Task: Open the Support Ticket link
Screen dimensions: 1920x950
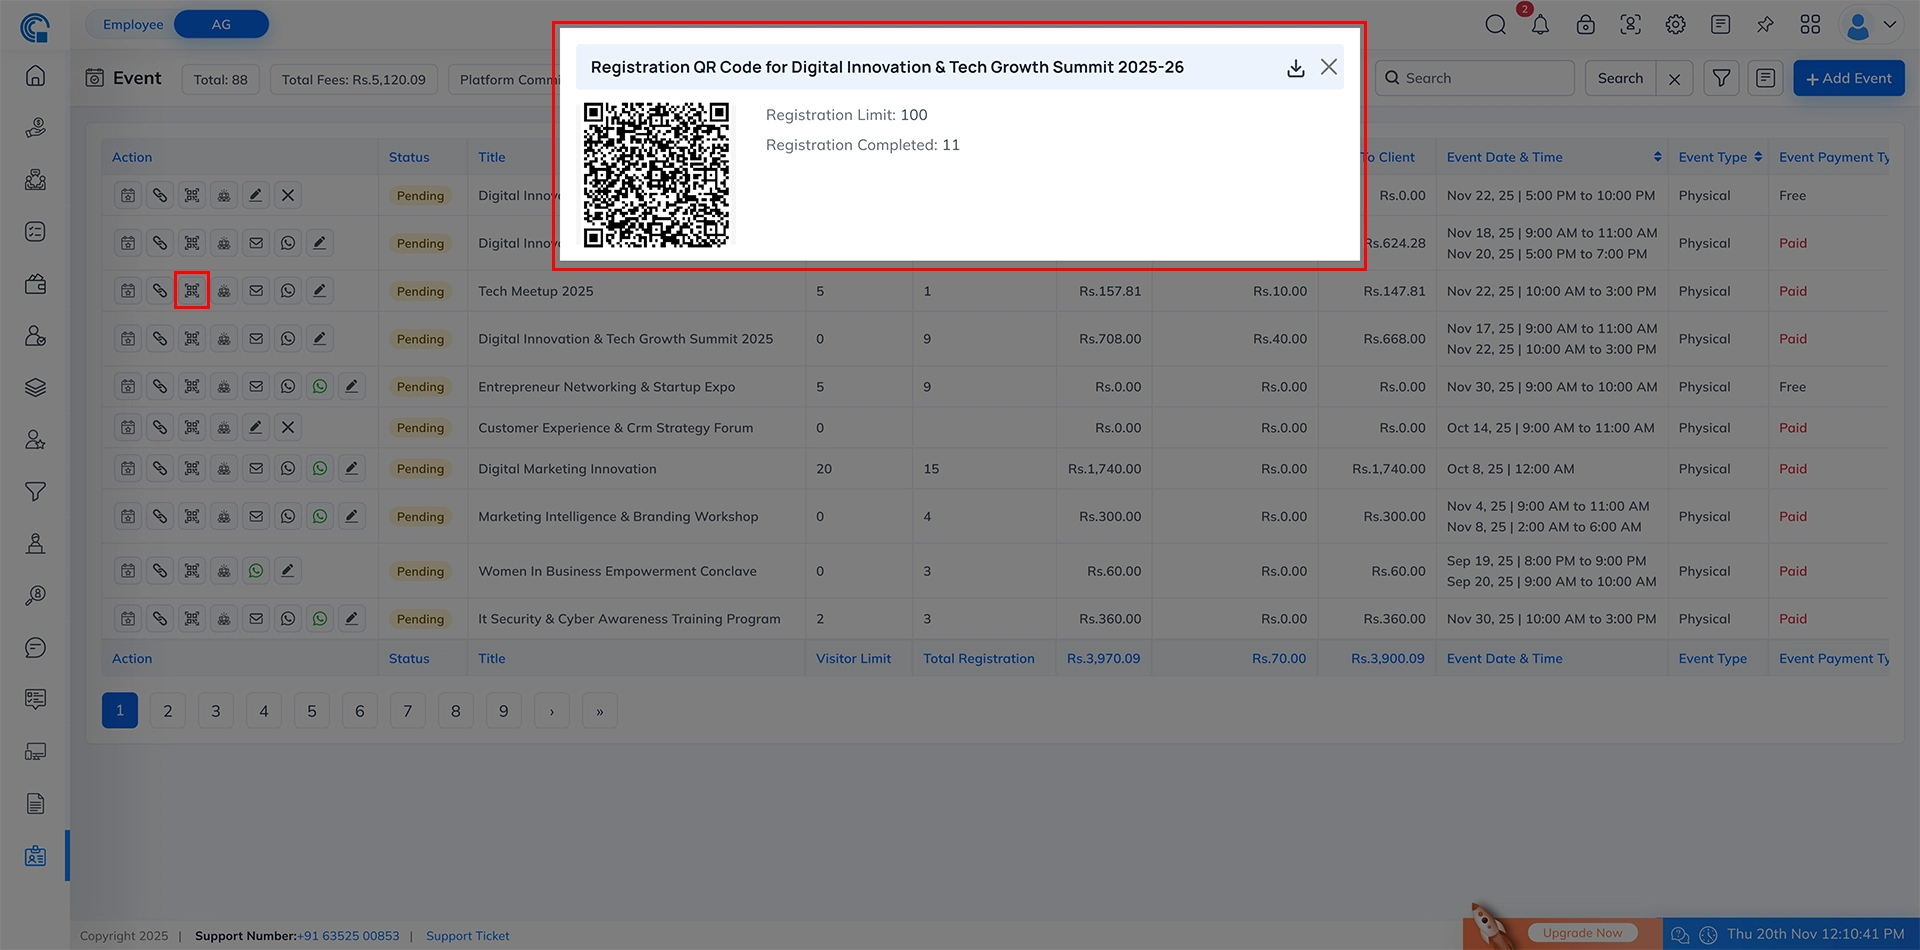Action: tap(467, 935)
